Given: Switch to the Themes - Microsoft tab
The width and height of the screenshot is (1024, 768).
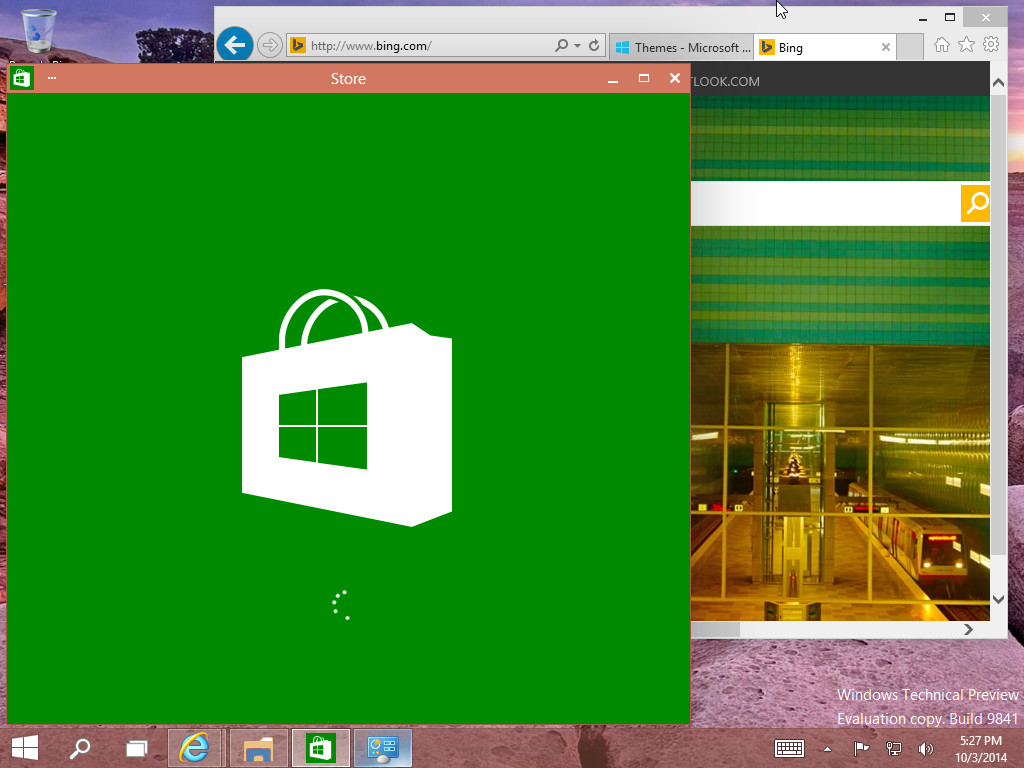Looking at the screenshot, I should pos(682,47).
